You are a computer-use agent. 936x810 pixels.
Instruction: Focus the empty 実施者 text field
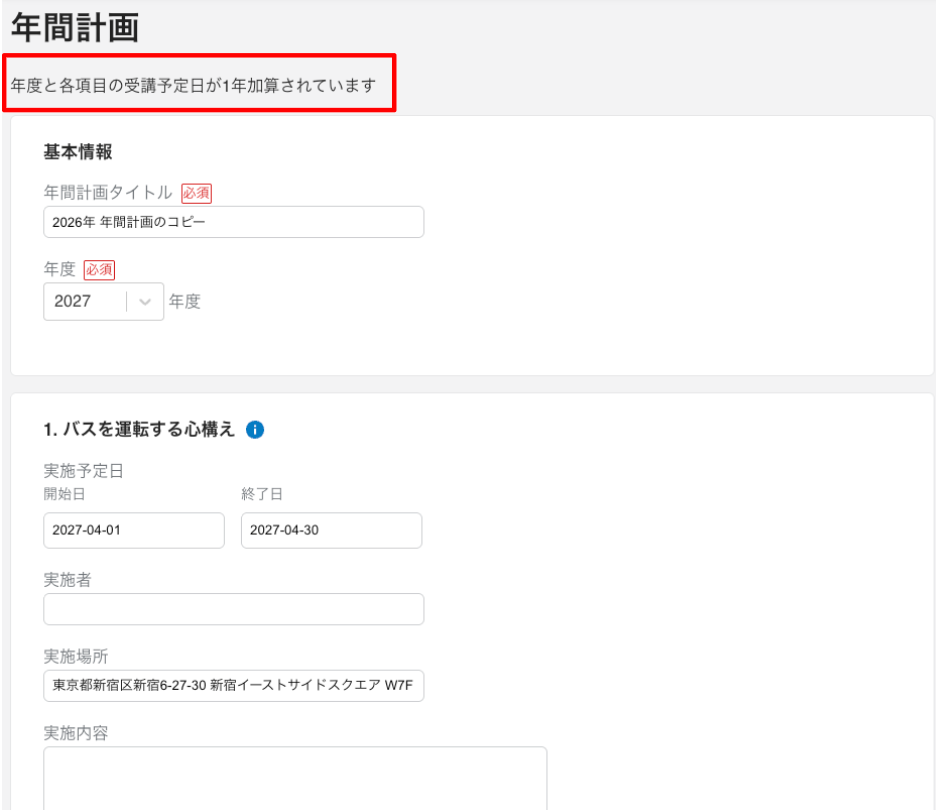[x=233, y=609]
